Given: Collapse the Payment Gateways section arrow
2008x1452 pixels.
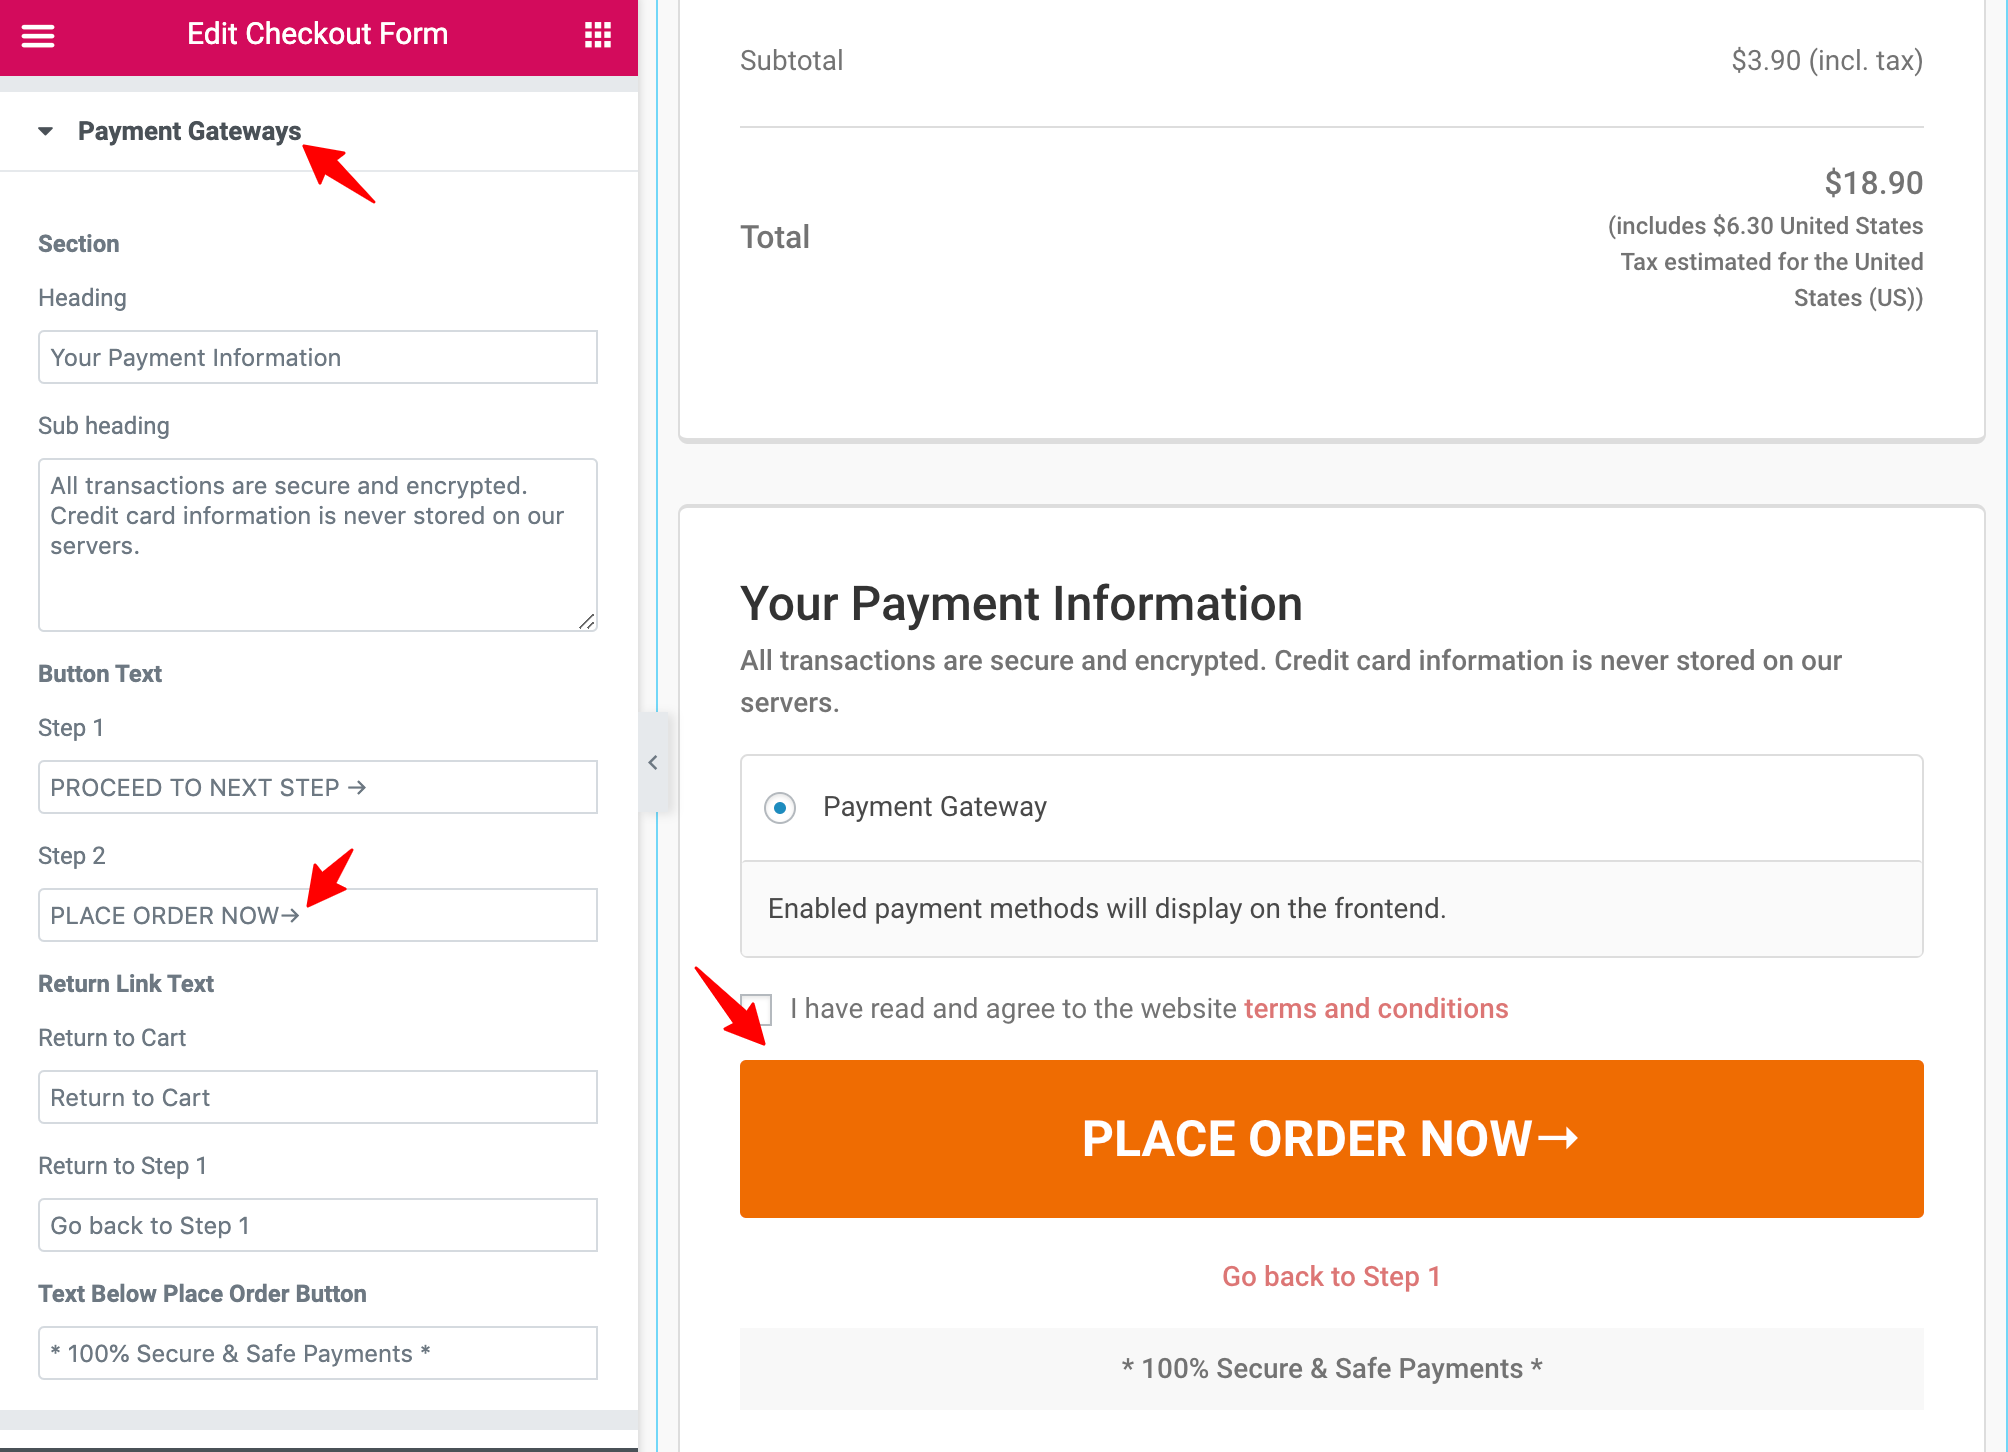Looking at the screenshot, I should [x=45, y=131].
